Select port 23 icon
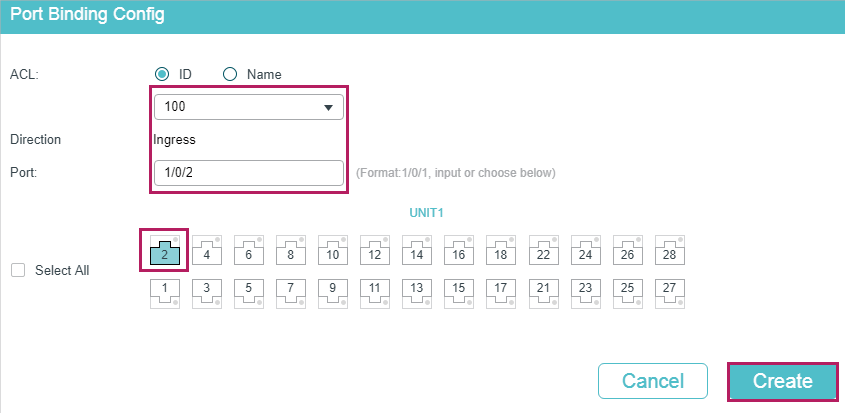 click(585, 292)
